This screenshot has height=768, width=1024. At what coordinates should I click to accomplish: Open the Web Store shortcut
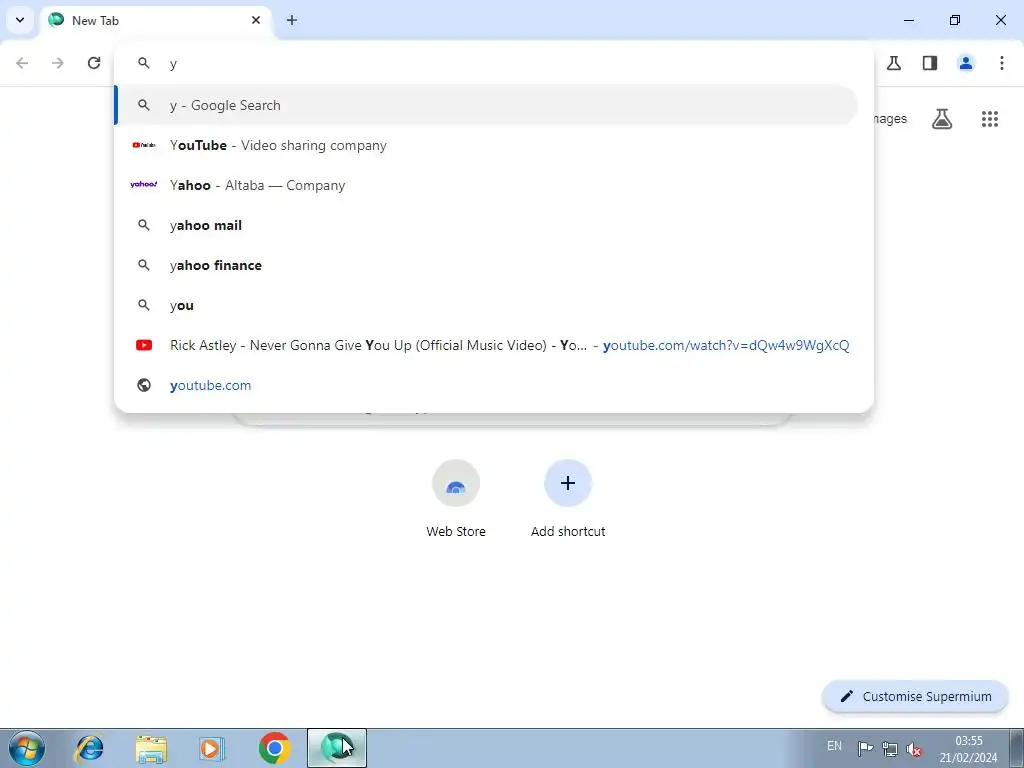[x=456, y=499]
